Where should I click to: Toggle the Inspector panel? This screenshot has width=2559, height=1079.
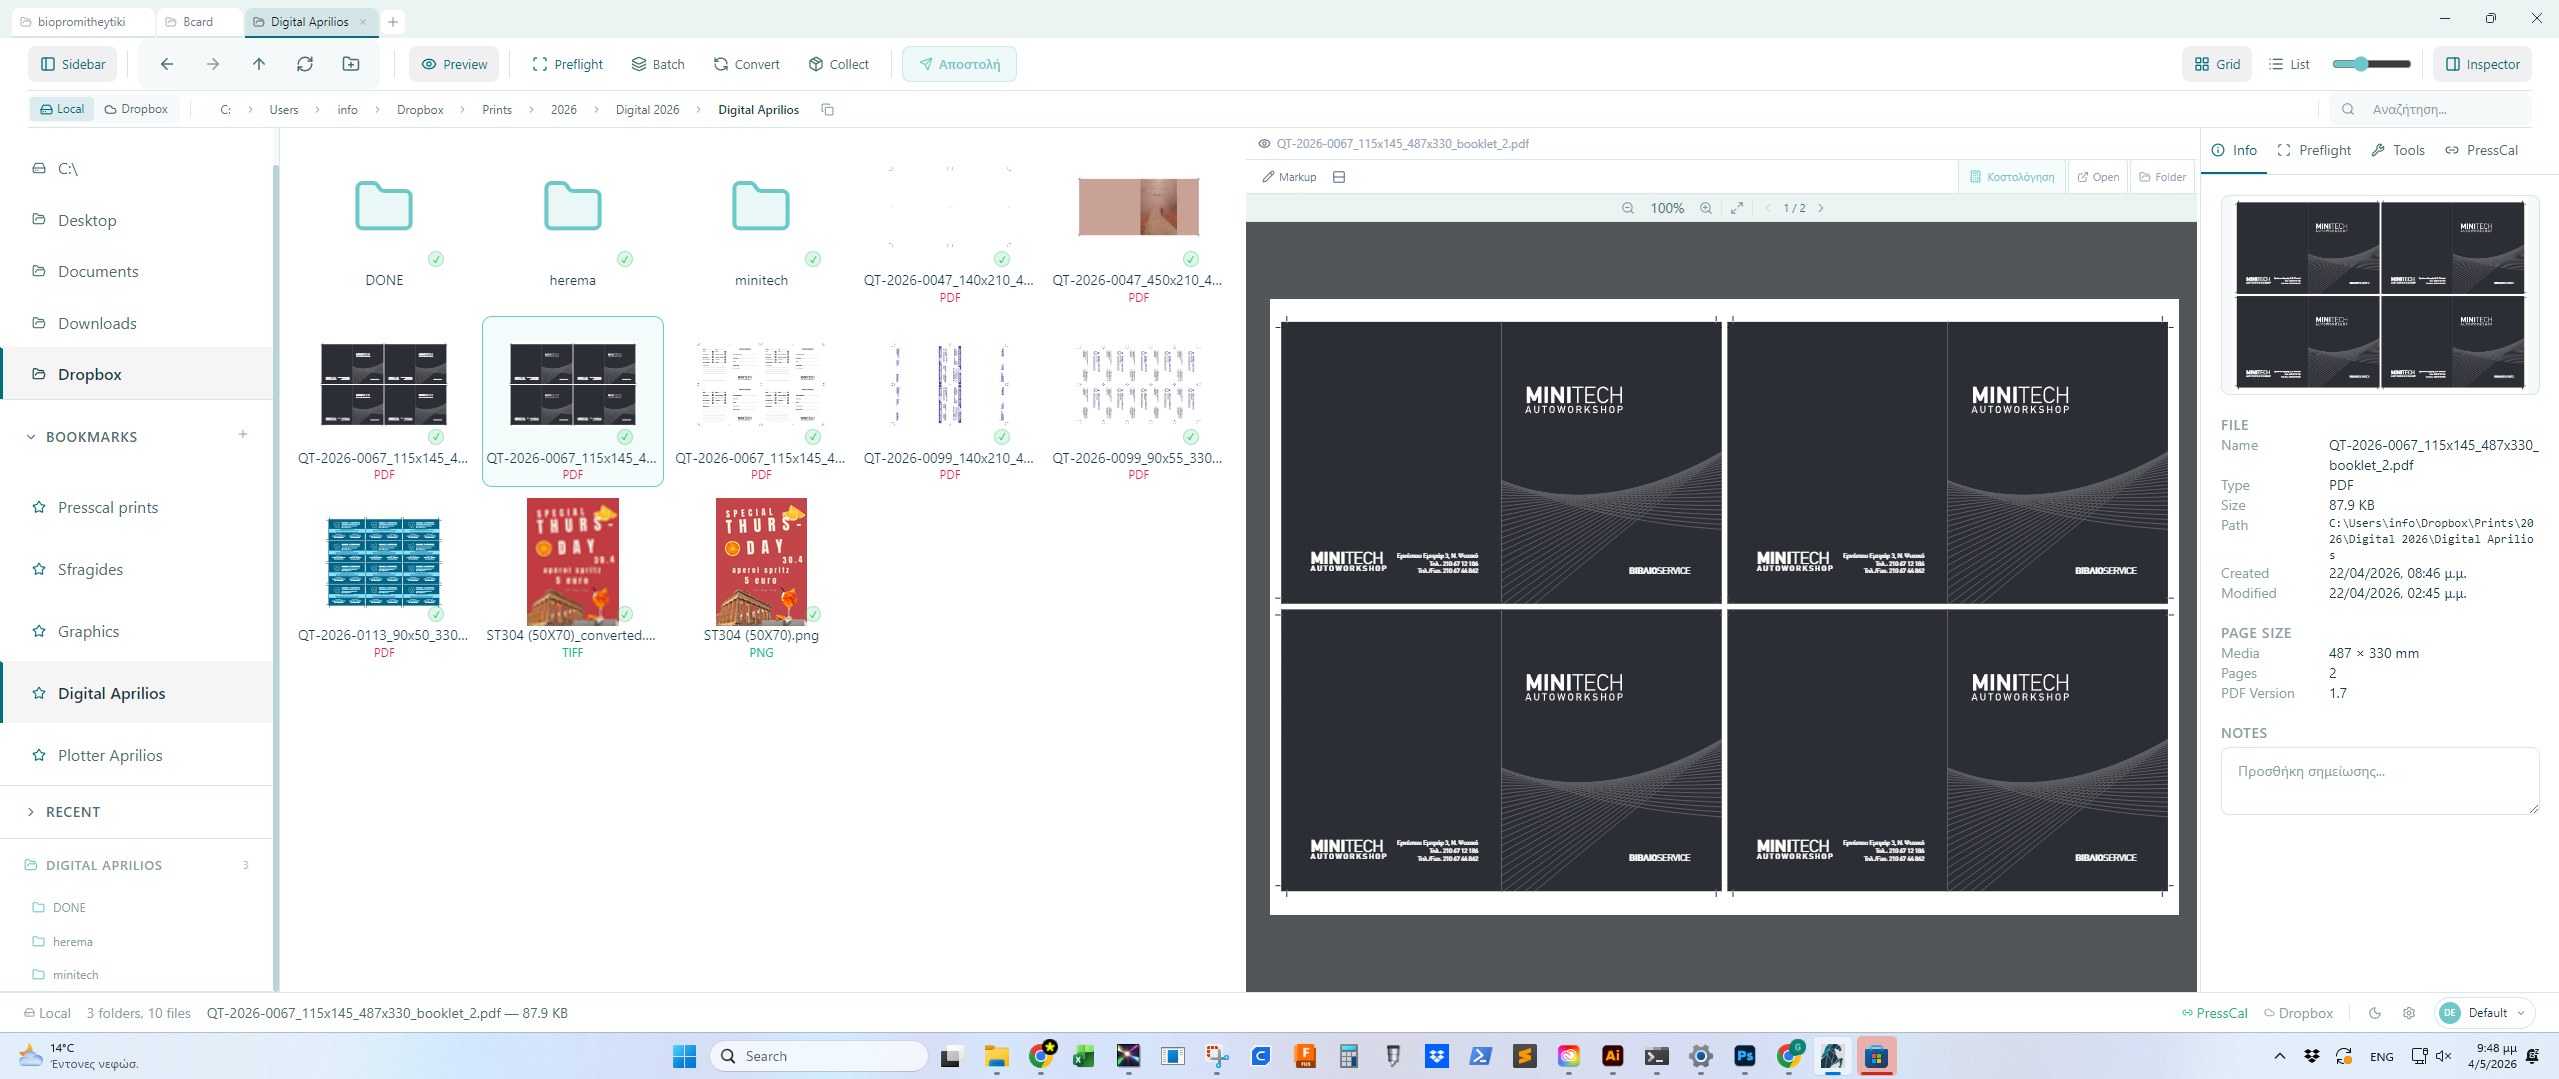pos(2483,64)
